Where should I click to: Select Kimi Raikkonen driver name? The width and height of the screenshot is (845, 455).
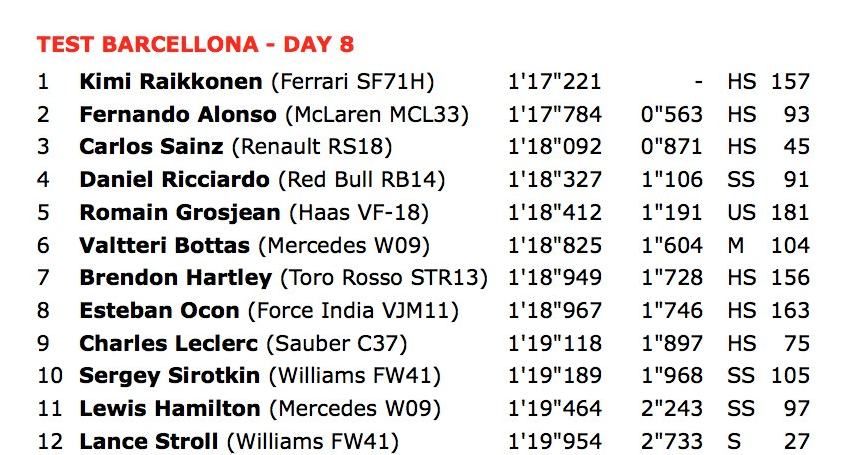point(171,81)
